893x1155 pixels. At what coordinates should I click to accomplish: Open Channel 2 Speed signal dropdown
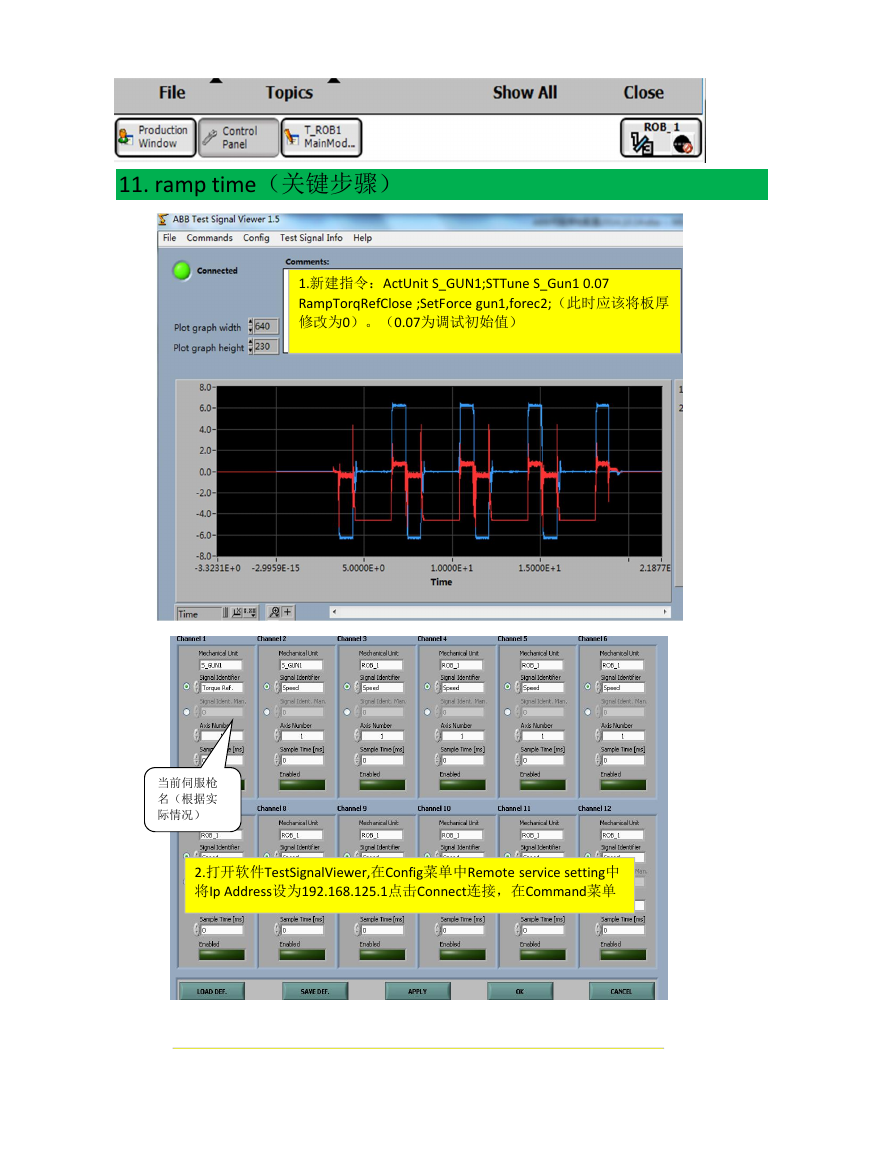(x=302, y=688)
